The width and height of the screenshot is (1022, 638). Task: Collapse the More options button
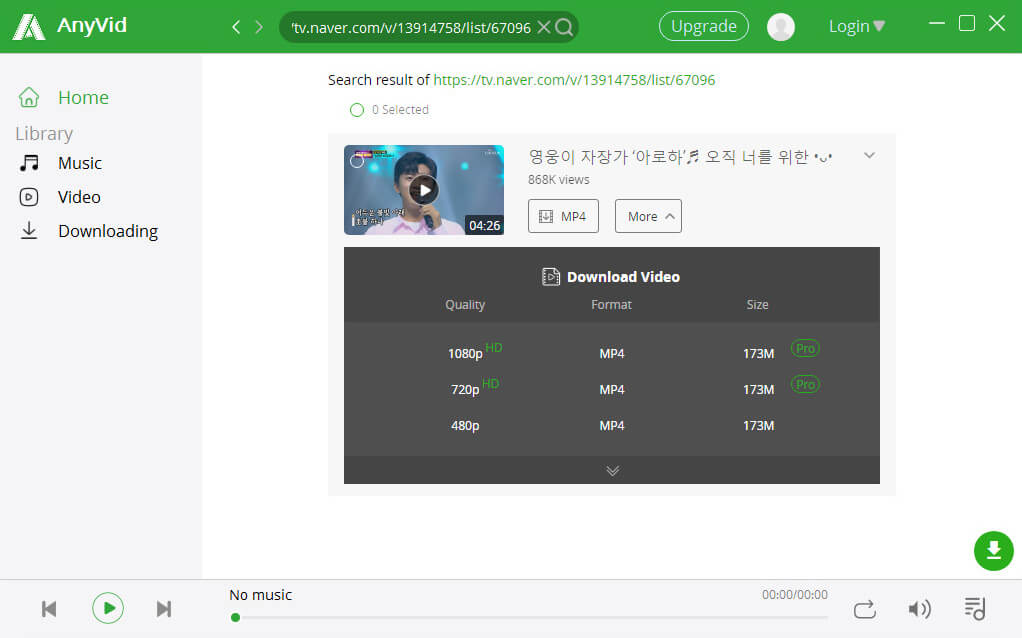648,216
